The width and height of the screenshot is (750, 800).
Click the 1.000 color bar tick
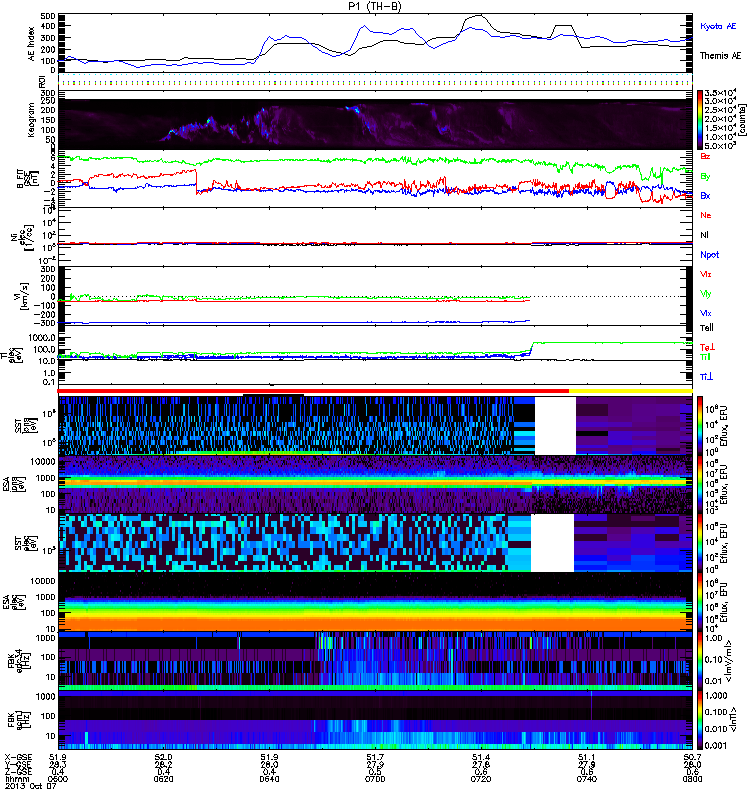[715, 695]
